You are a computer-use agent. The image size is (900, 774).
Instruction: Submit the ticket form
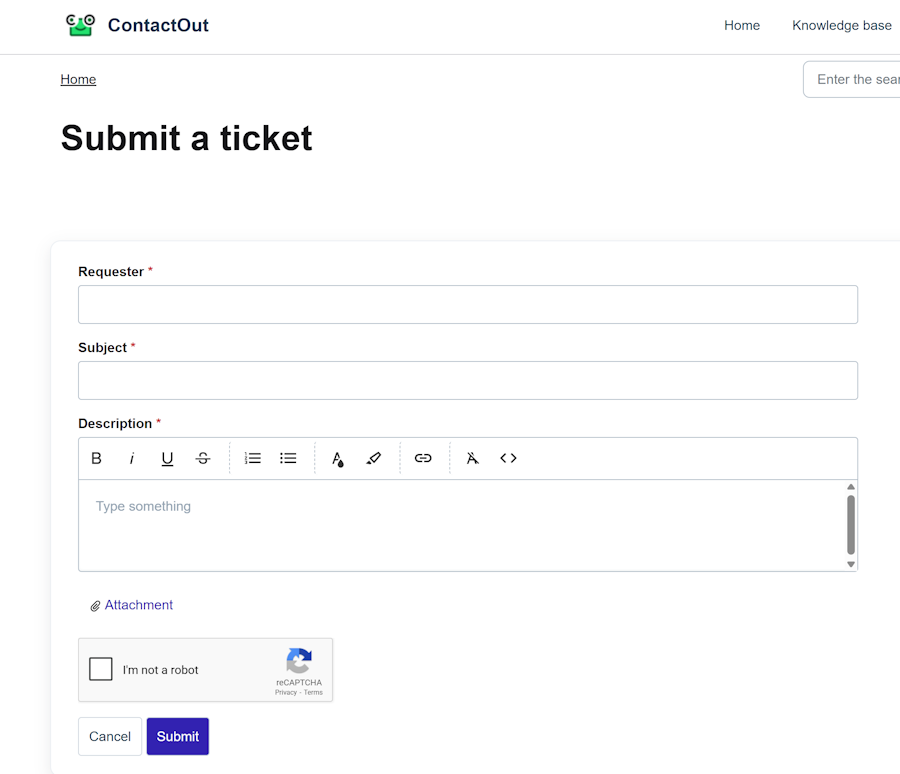(x=177, y=736)
